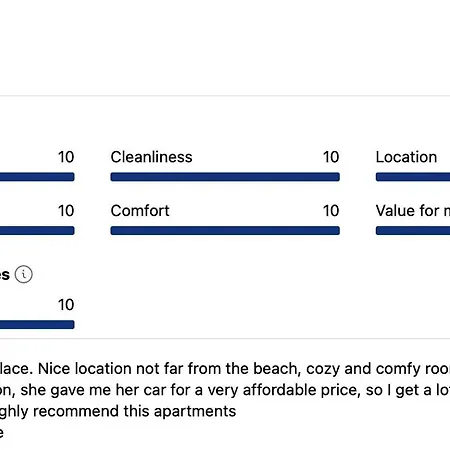Screen dimensions: 450x450
Task: Click the Comfort score of 10
Action: 331,211
